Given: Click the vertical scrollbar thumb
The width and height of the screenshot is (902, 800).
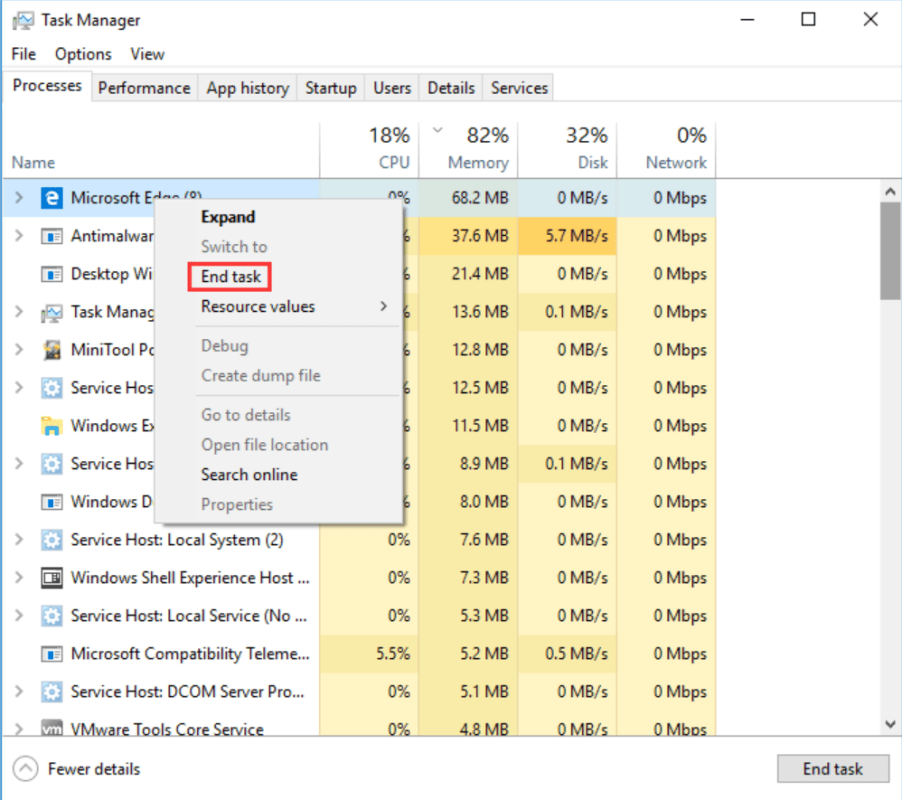Looking at the screenshot, I should (890, 251).
